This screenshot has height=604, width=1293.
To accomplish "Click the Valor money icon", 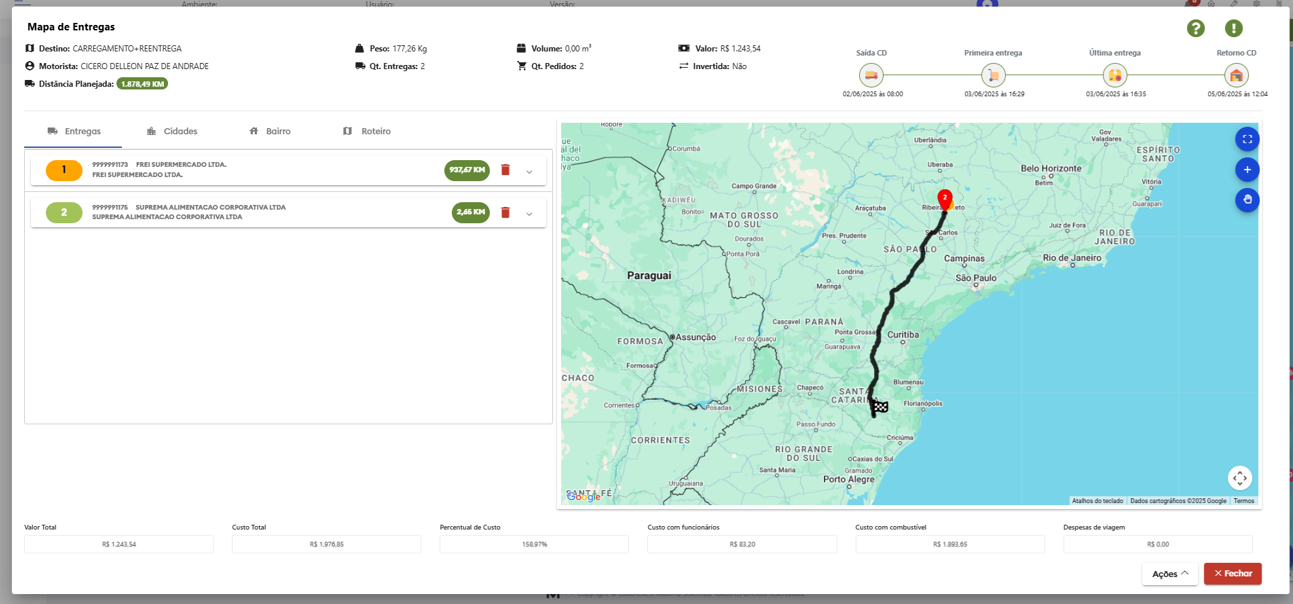I will coord(684,48).
